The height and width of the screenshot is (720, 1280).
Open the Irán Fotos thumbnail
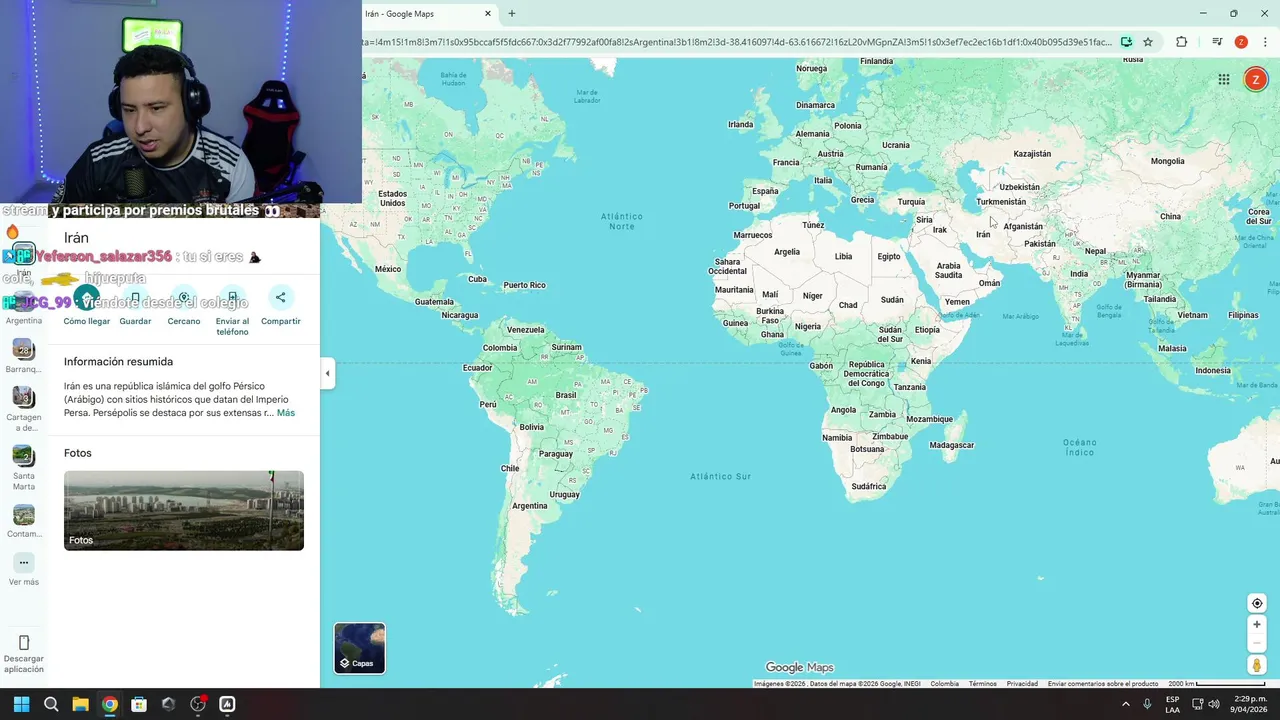pos(184,510)
